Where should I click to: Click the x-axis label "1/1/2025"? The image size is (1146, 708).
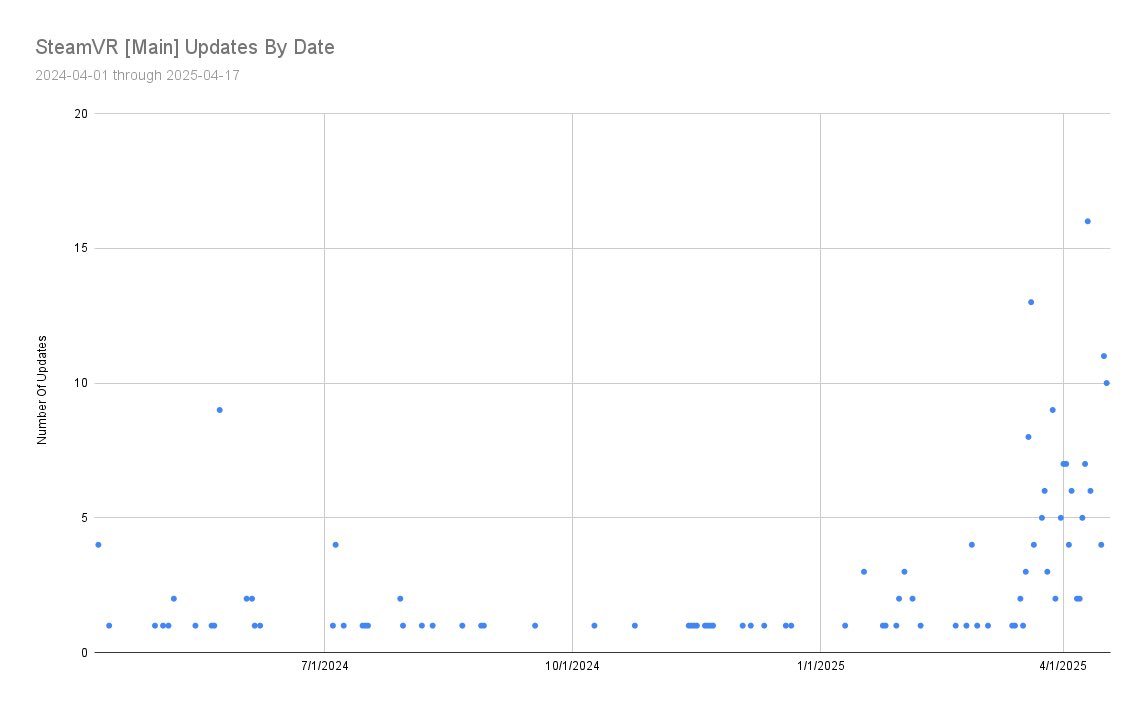820,667
